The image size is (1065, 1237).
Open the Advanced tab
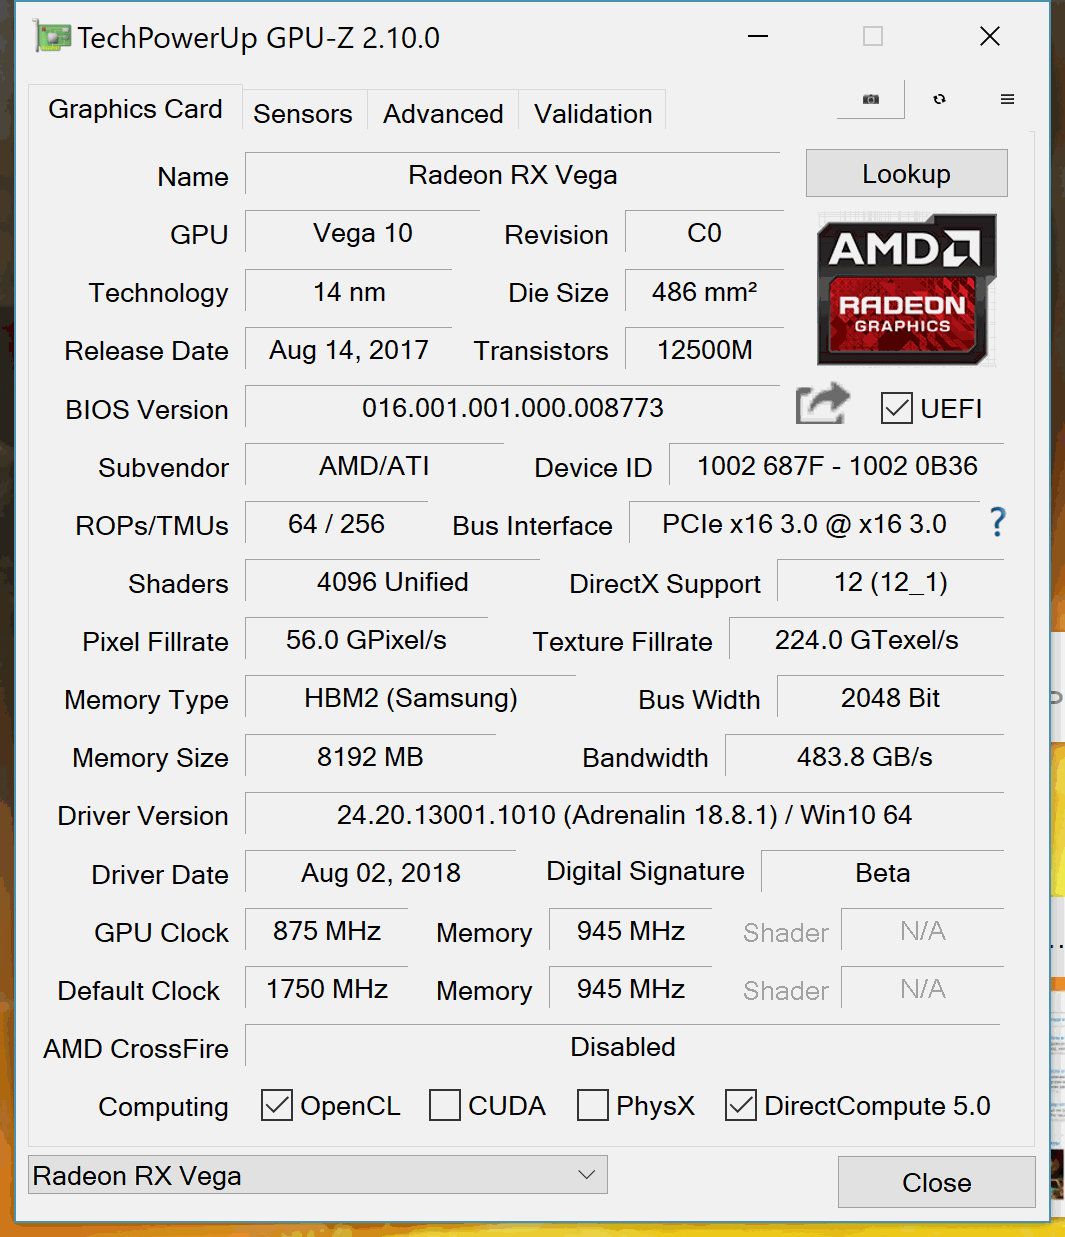click(x=443, y=114)
